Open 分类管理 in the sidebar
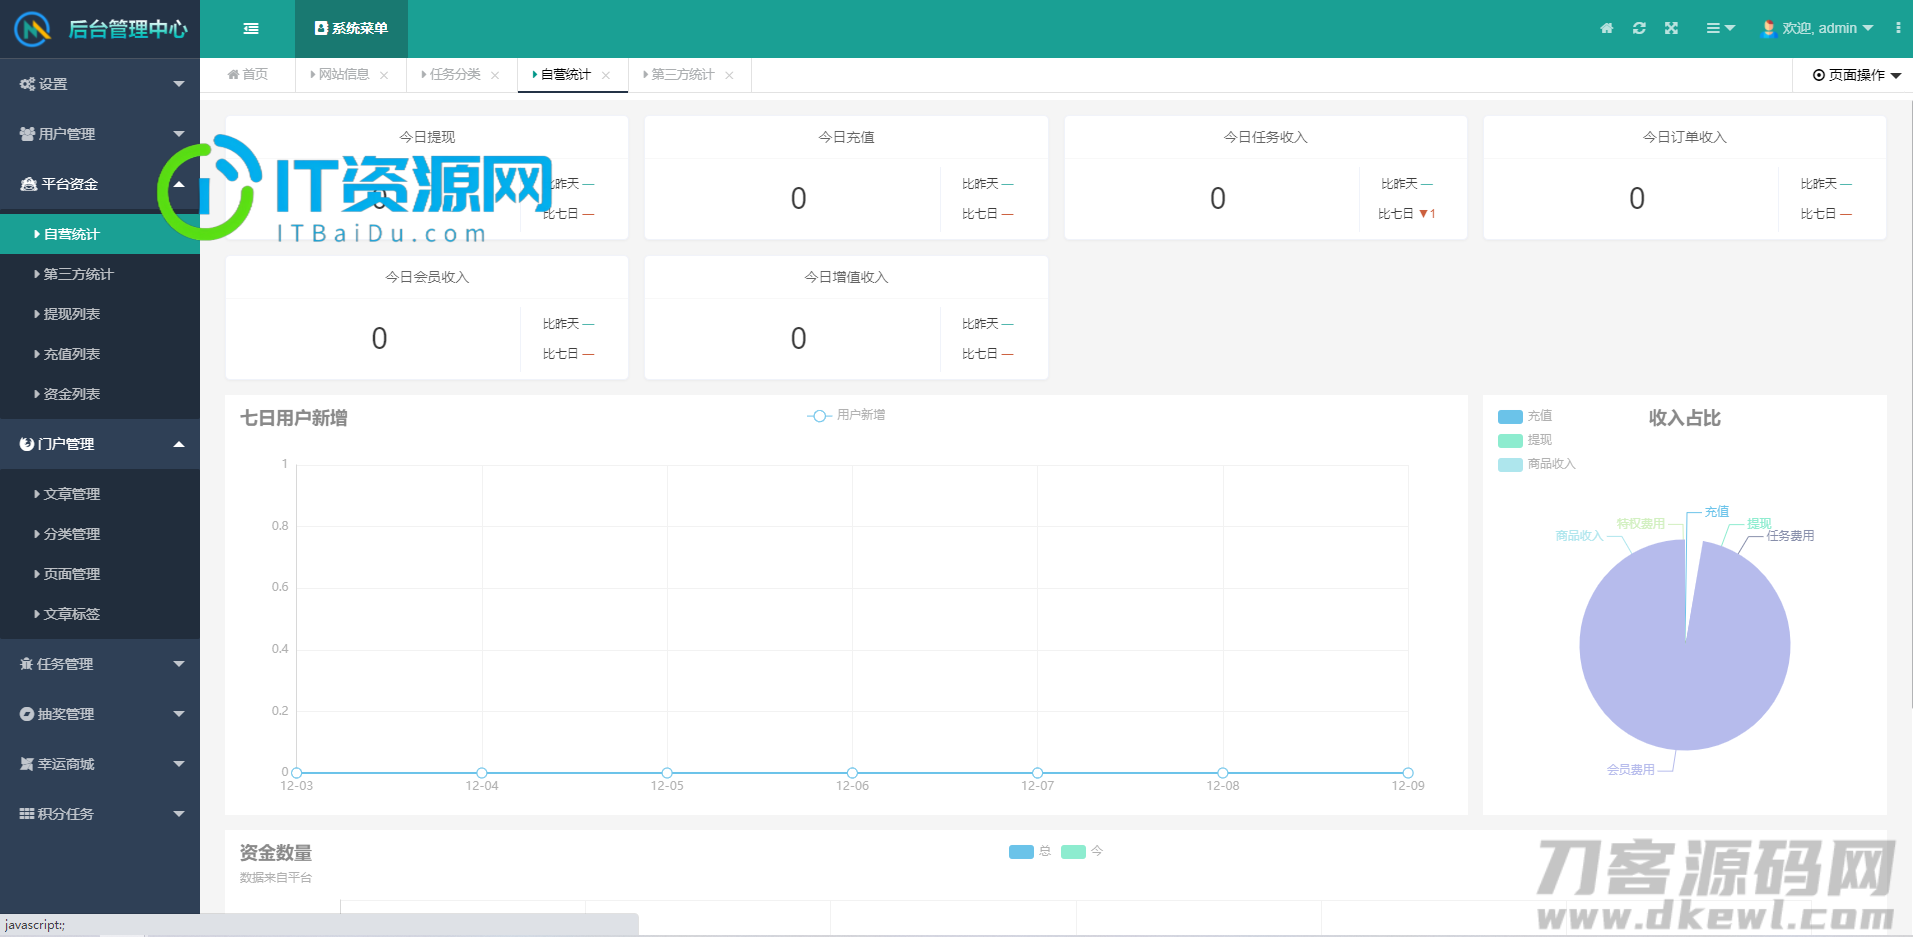The width and height of the screenshot is (1913, 937). tap(100, 534)
